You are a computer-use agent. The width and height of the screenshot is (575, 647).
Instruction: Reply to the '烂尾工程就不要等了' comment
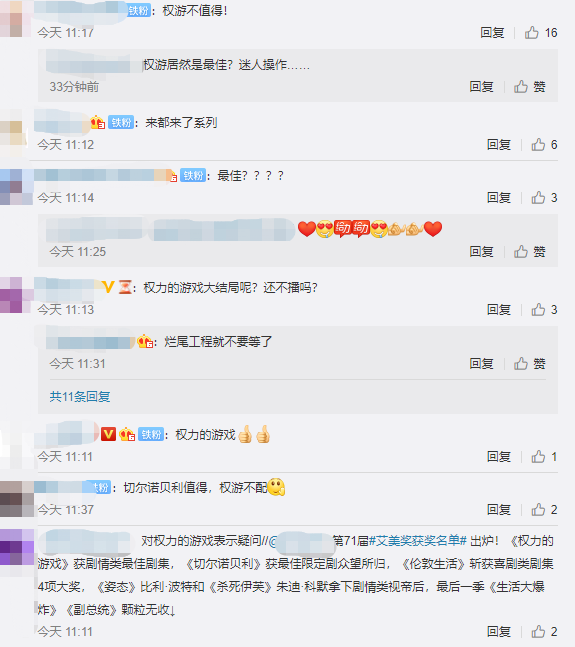pyautogui.click(x=481, y=364)
